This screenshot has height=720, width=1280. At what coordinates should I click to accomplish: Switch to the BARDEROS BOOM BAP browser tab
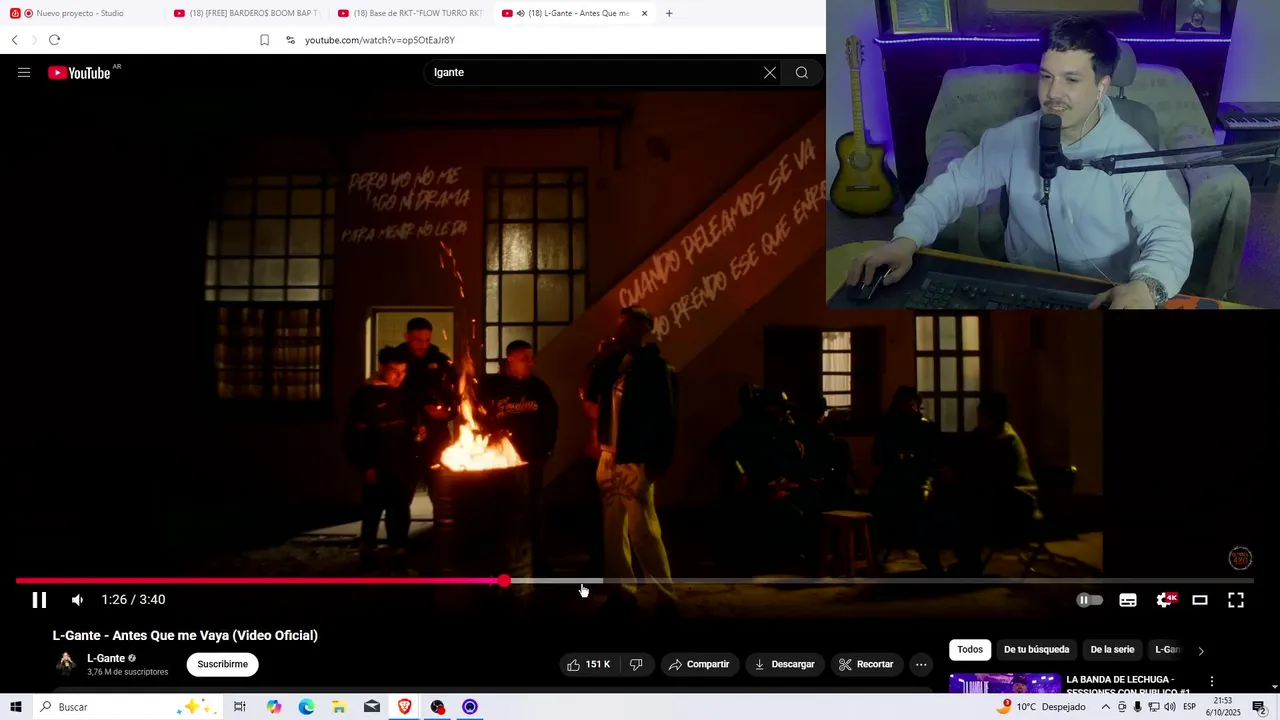(247, 13)
